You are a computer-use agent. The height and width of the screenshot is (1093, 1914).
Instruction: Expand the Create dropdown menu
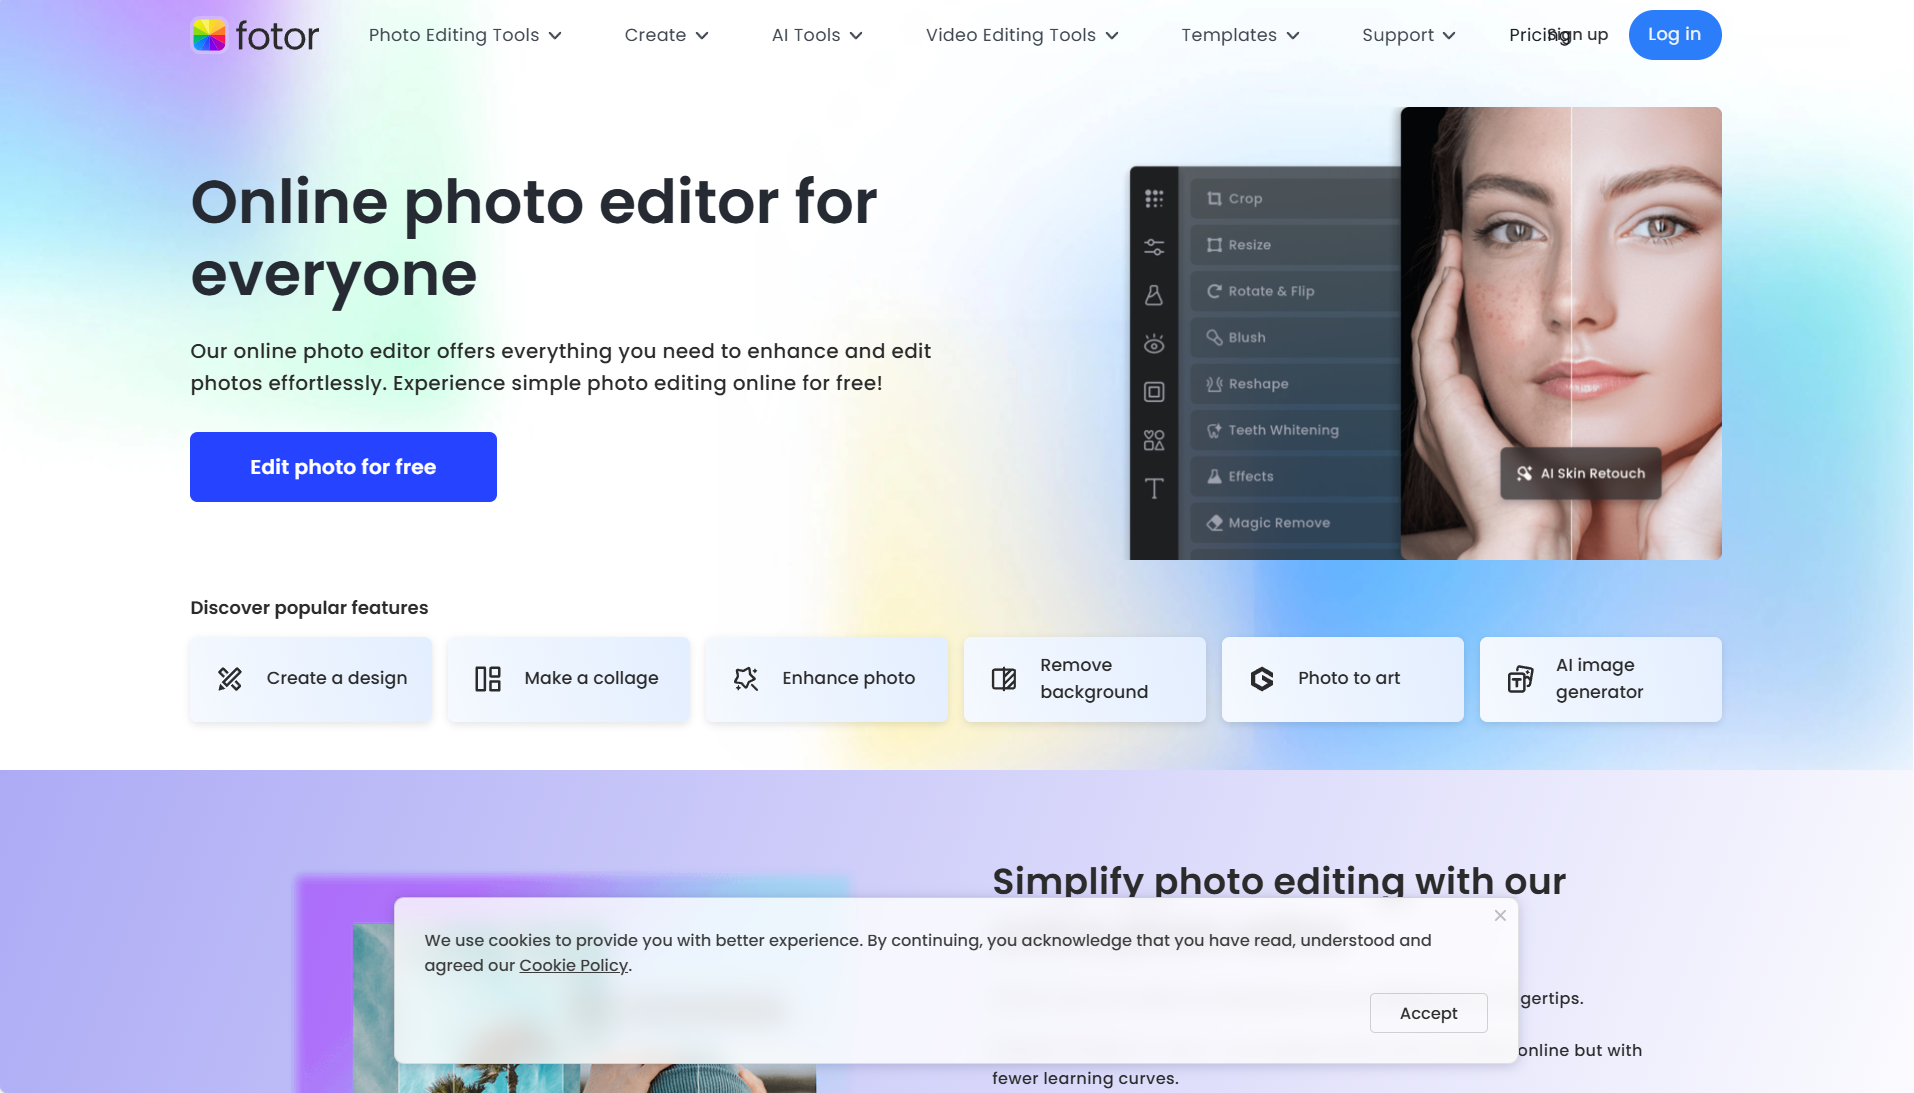666,35
